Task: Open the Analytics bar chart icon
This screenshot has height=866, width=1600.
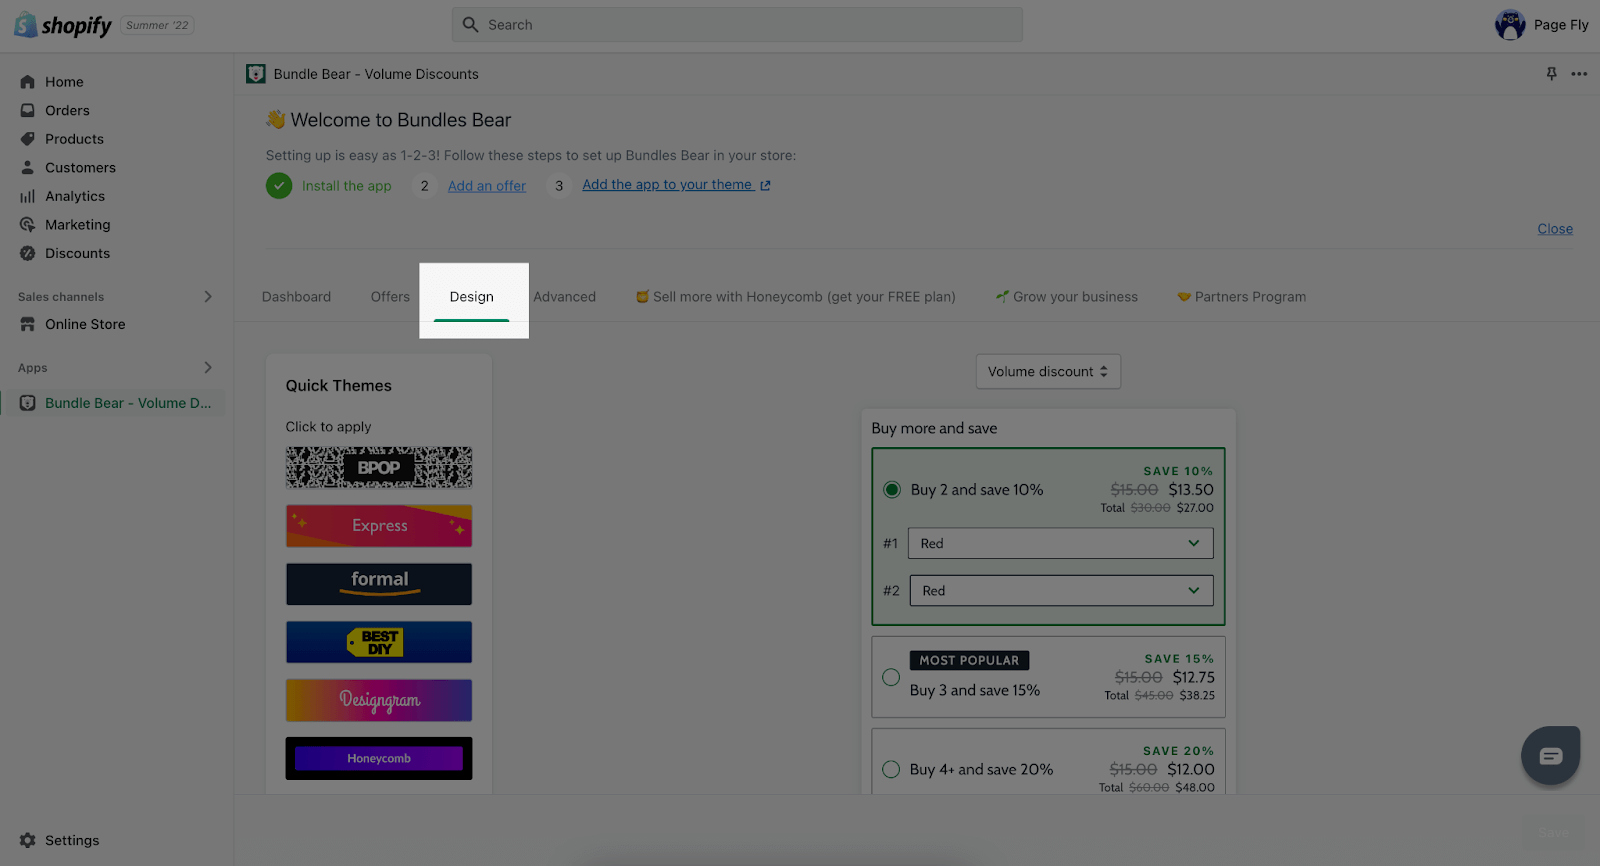Action: (x=27, y=196)
